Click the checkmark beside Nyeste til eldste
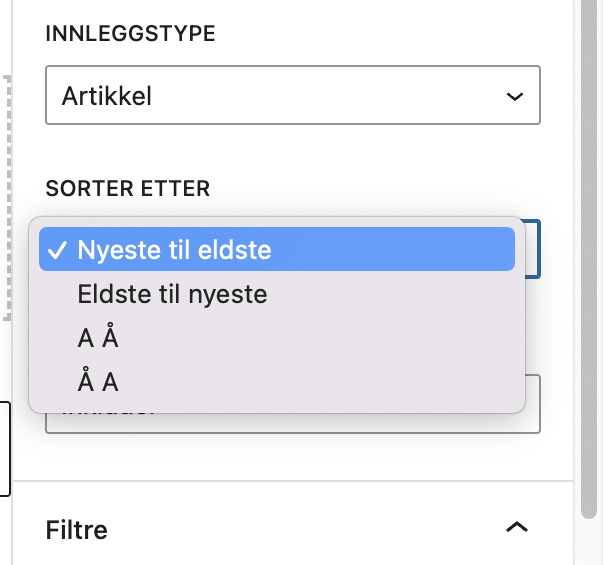This screenshot has width=603, height=565. [59, 250]
